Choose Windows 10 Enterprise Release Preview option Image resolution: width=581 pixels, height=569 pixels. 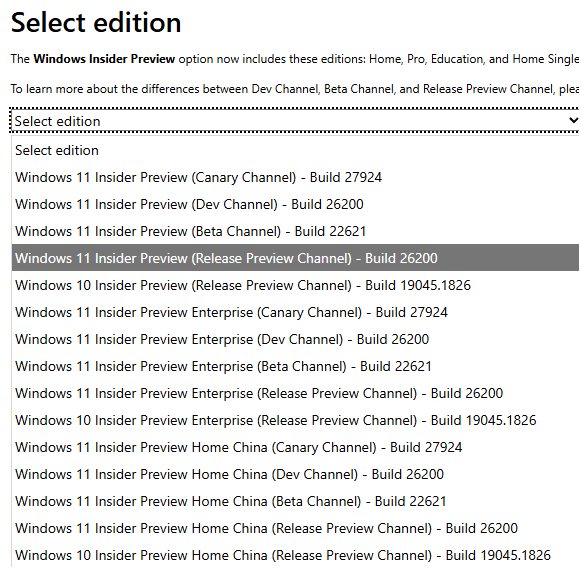click(295, 420)
